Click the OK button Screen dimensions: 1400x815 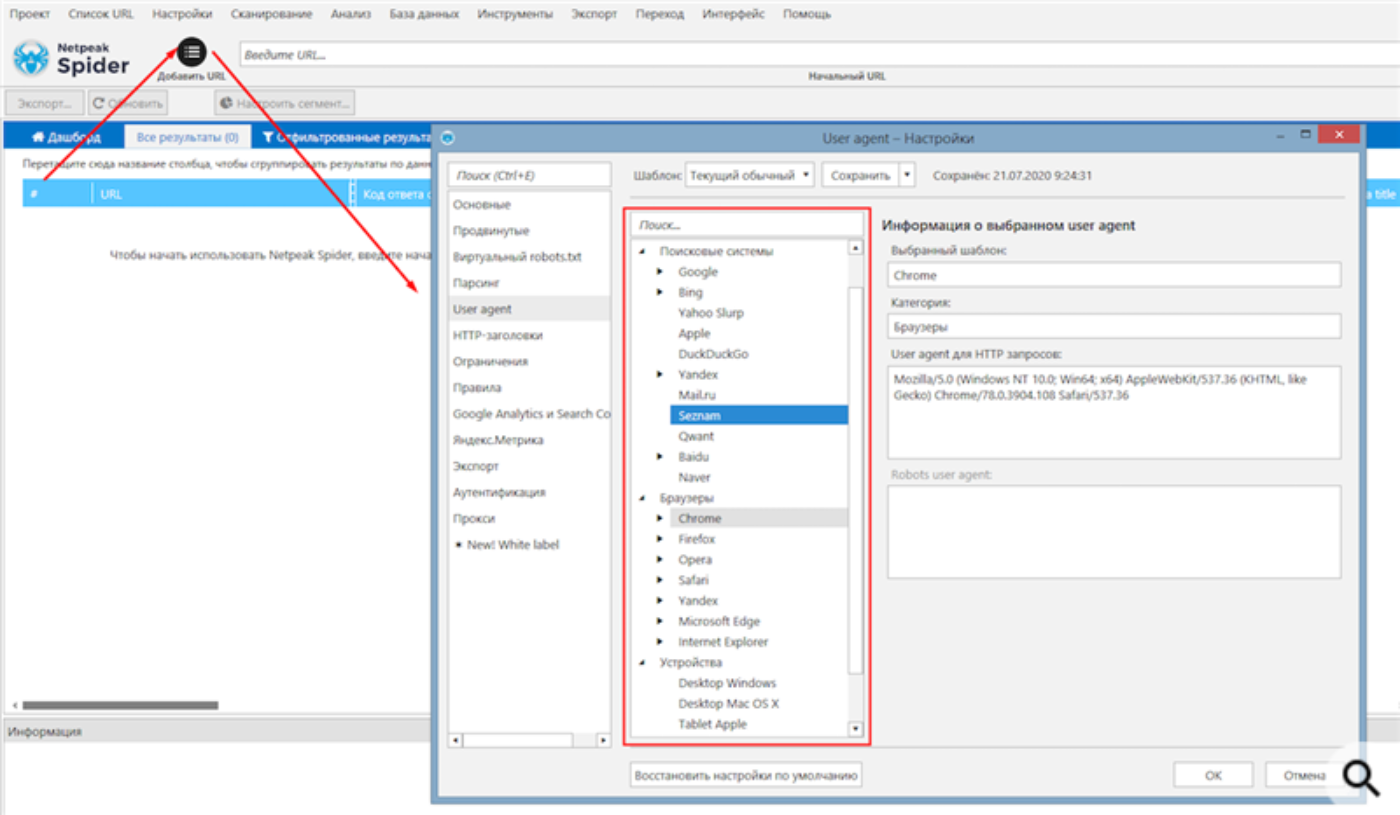pos(1212,775)
